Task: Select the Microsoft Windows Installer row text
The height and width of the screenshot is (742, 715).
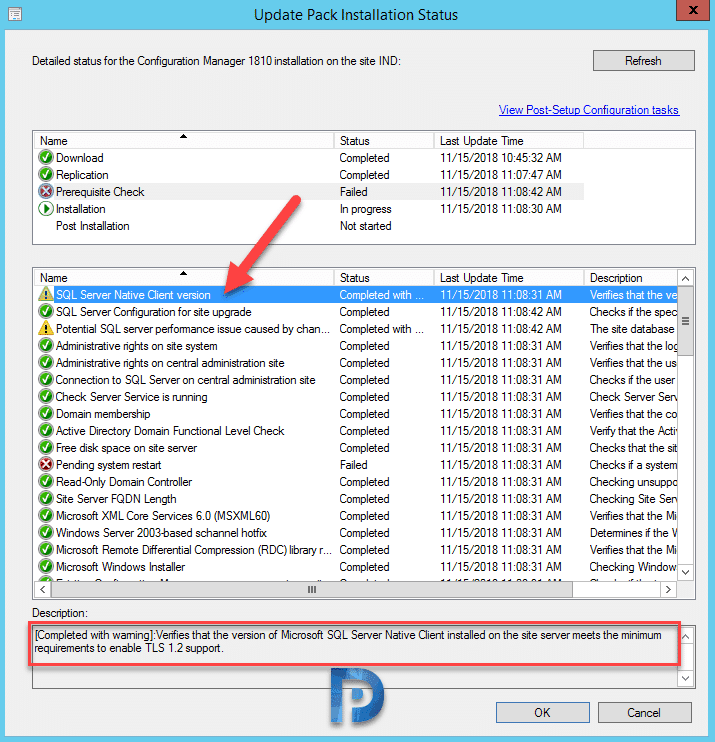Action: [x=120, y=567]
